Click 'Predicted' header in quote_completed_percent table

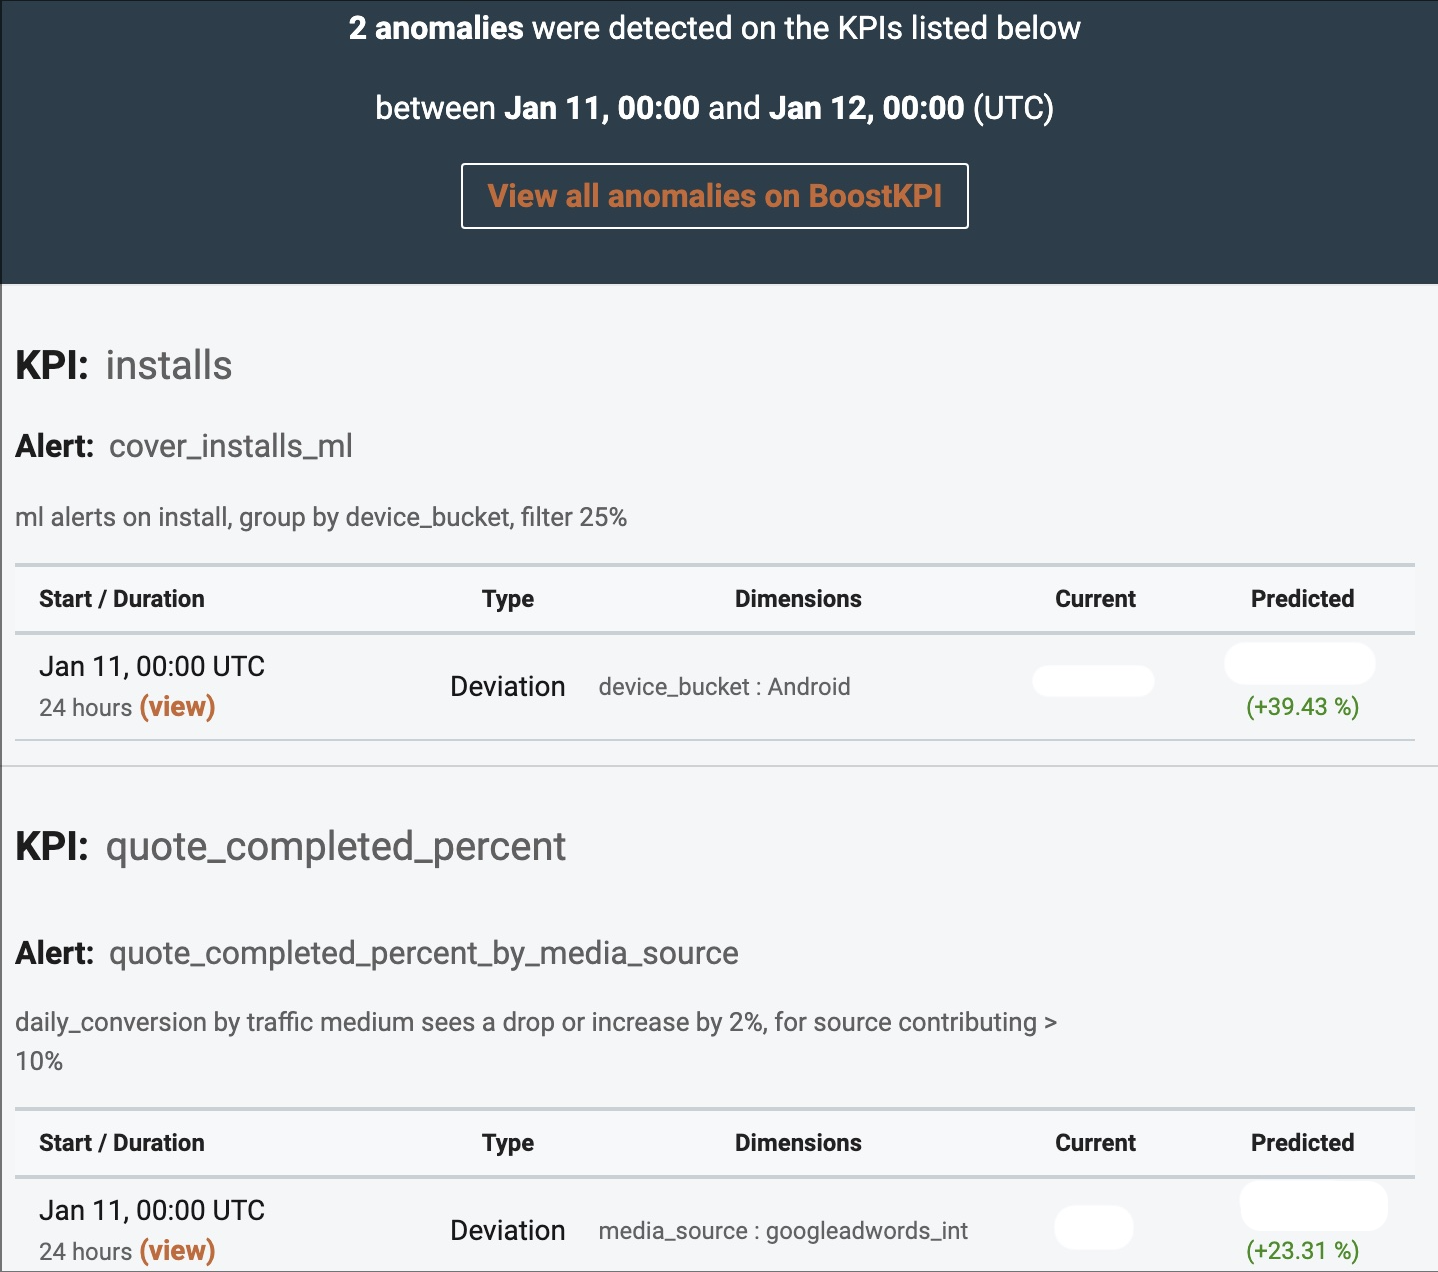coord(1302,1143)
